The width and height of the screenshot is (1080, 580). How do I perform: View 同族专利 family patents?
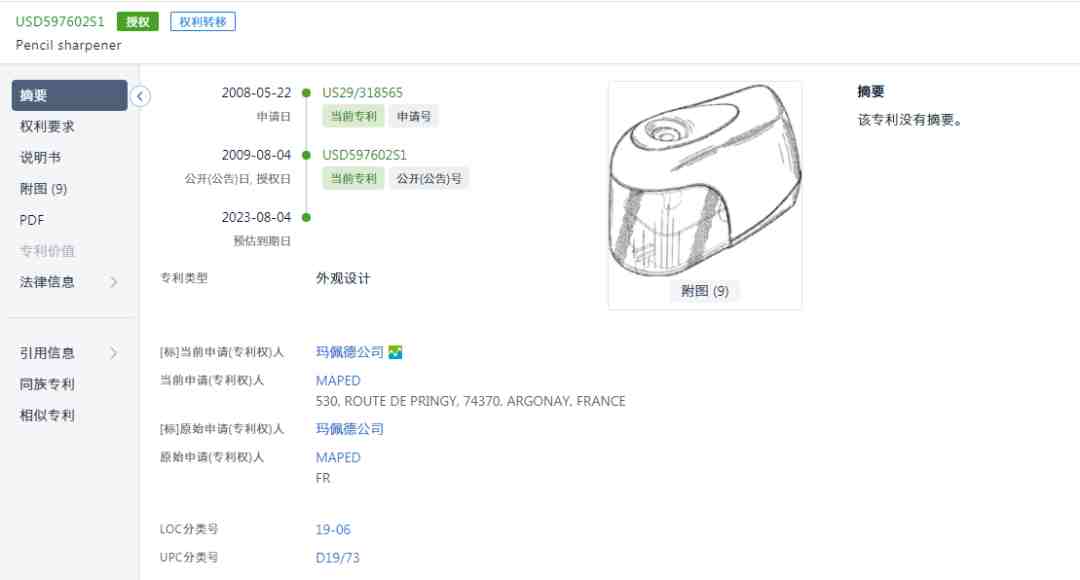click(47, 384)
